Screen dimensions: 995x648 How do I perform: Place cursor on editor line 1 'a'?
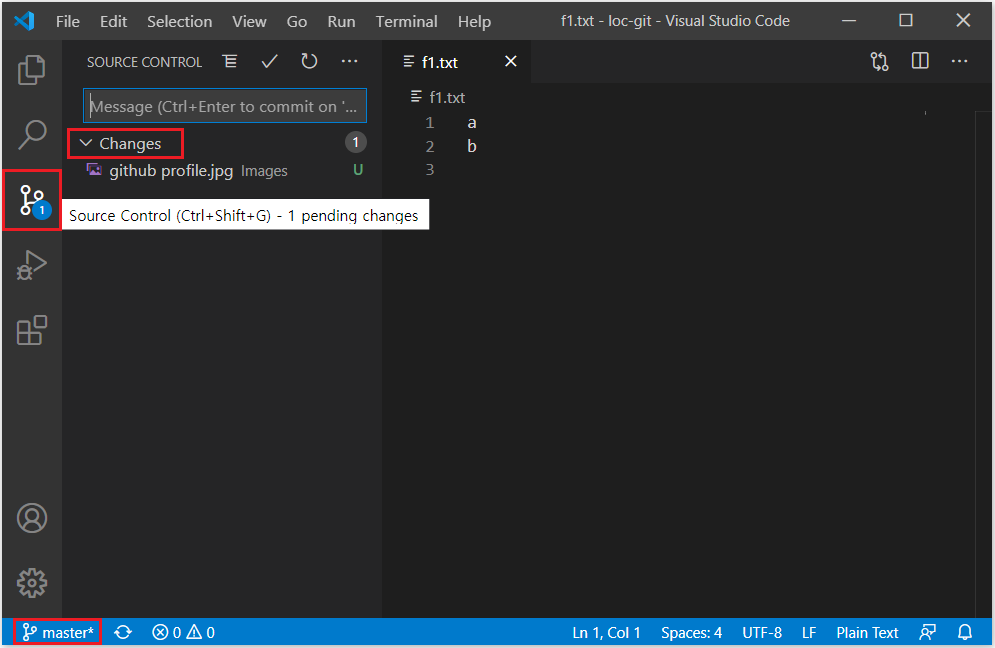click(471, 122)
